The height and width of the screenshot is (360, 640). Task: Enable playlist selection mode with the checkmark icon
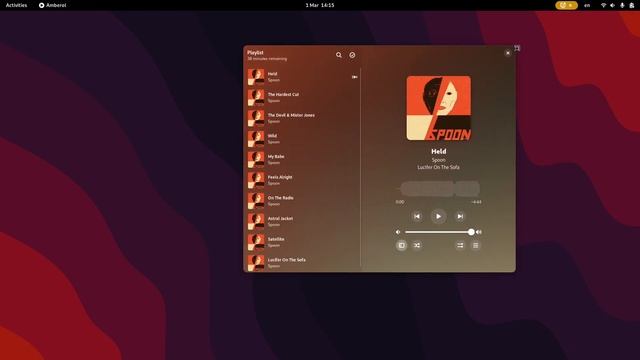[x=352, y=55]
